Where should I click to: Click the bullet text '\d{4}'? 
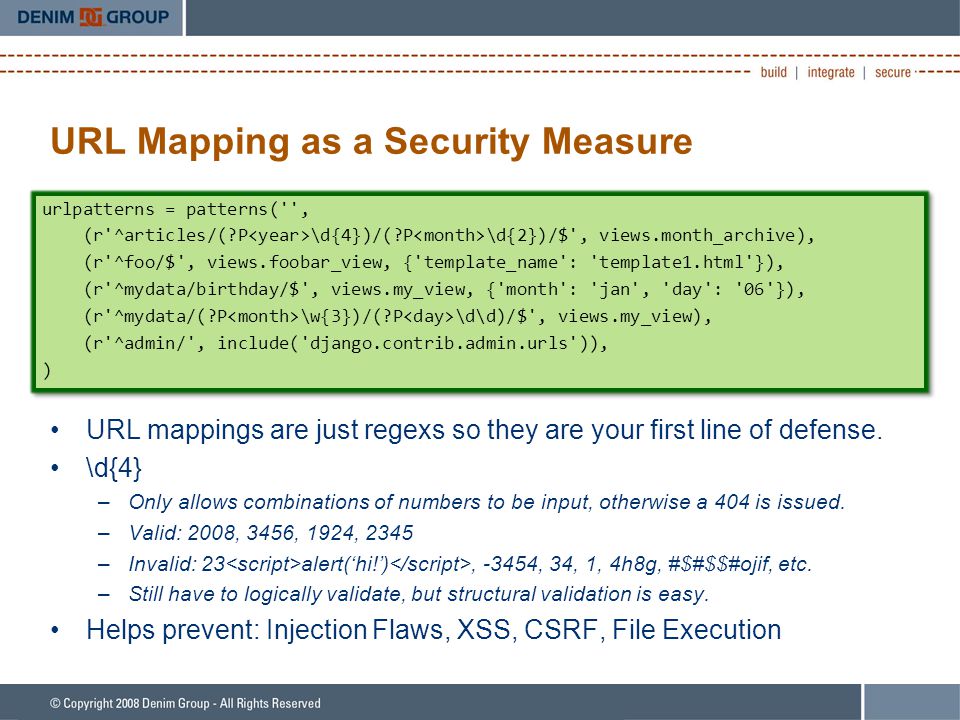pyautogui.click(x=114, y=468)
